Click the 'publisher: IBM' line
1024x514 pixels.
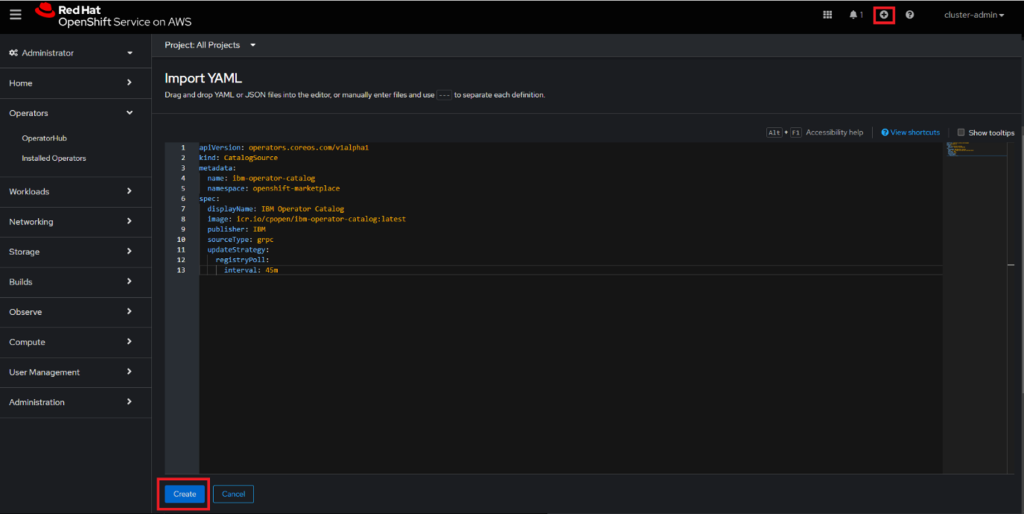pos(236,229)
